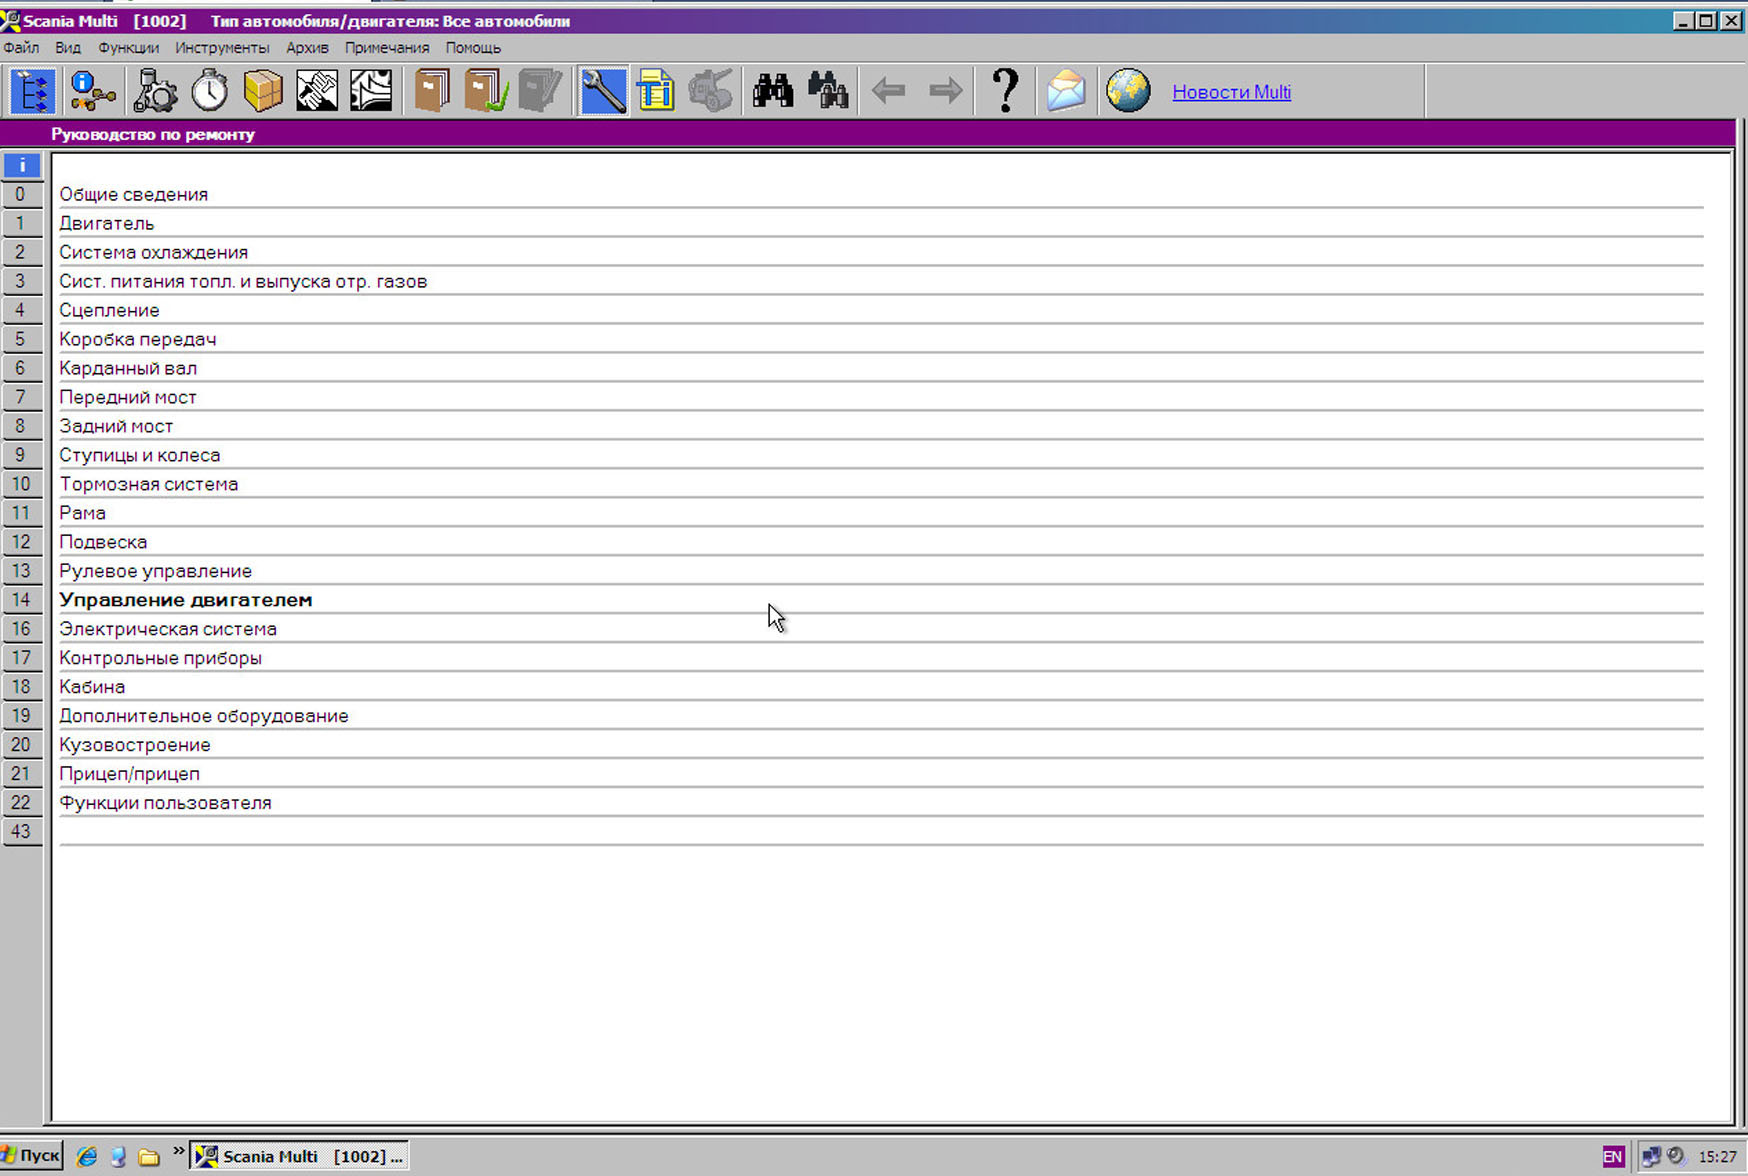The width and height of the screenshot is (1748, 1176).
Task: Click the globe icon in toolbar
Action: pyautogui.click(x=1128, y=91)
